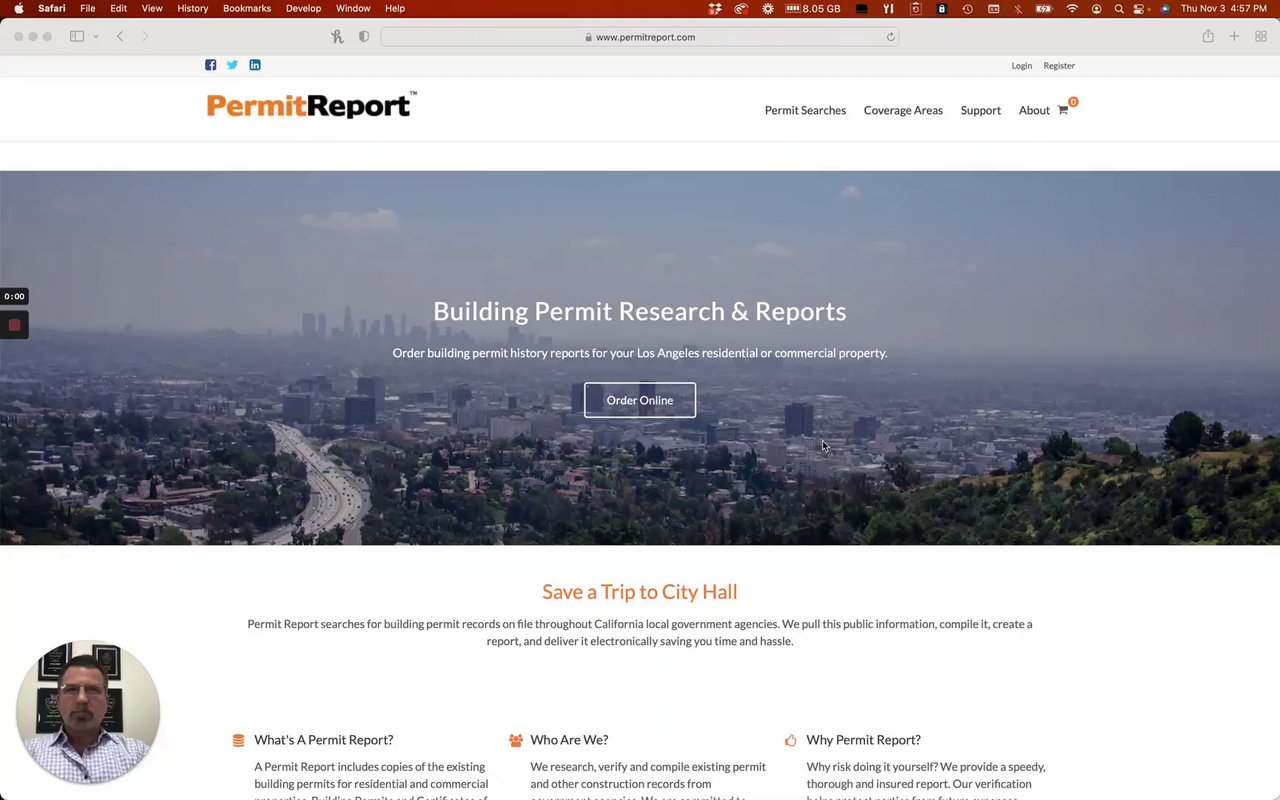1280x800 pixels.
Task: Click the PermitReport logo
Action: tap(311, 105)
